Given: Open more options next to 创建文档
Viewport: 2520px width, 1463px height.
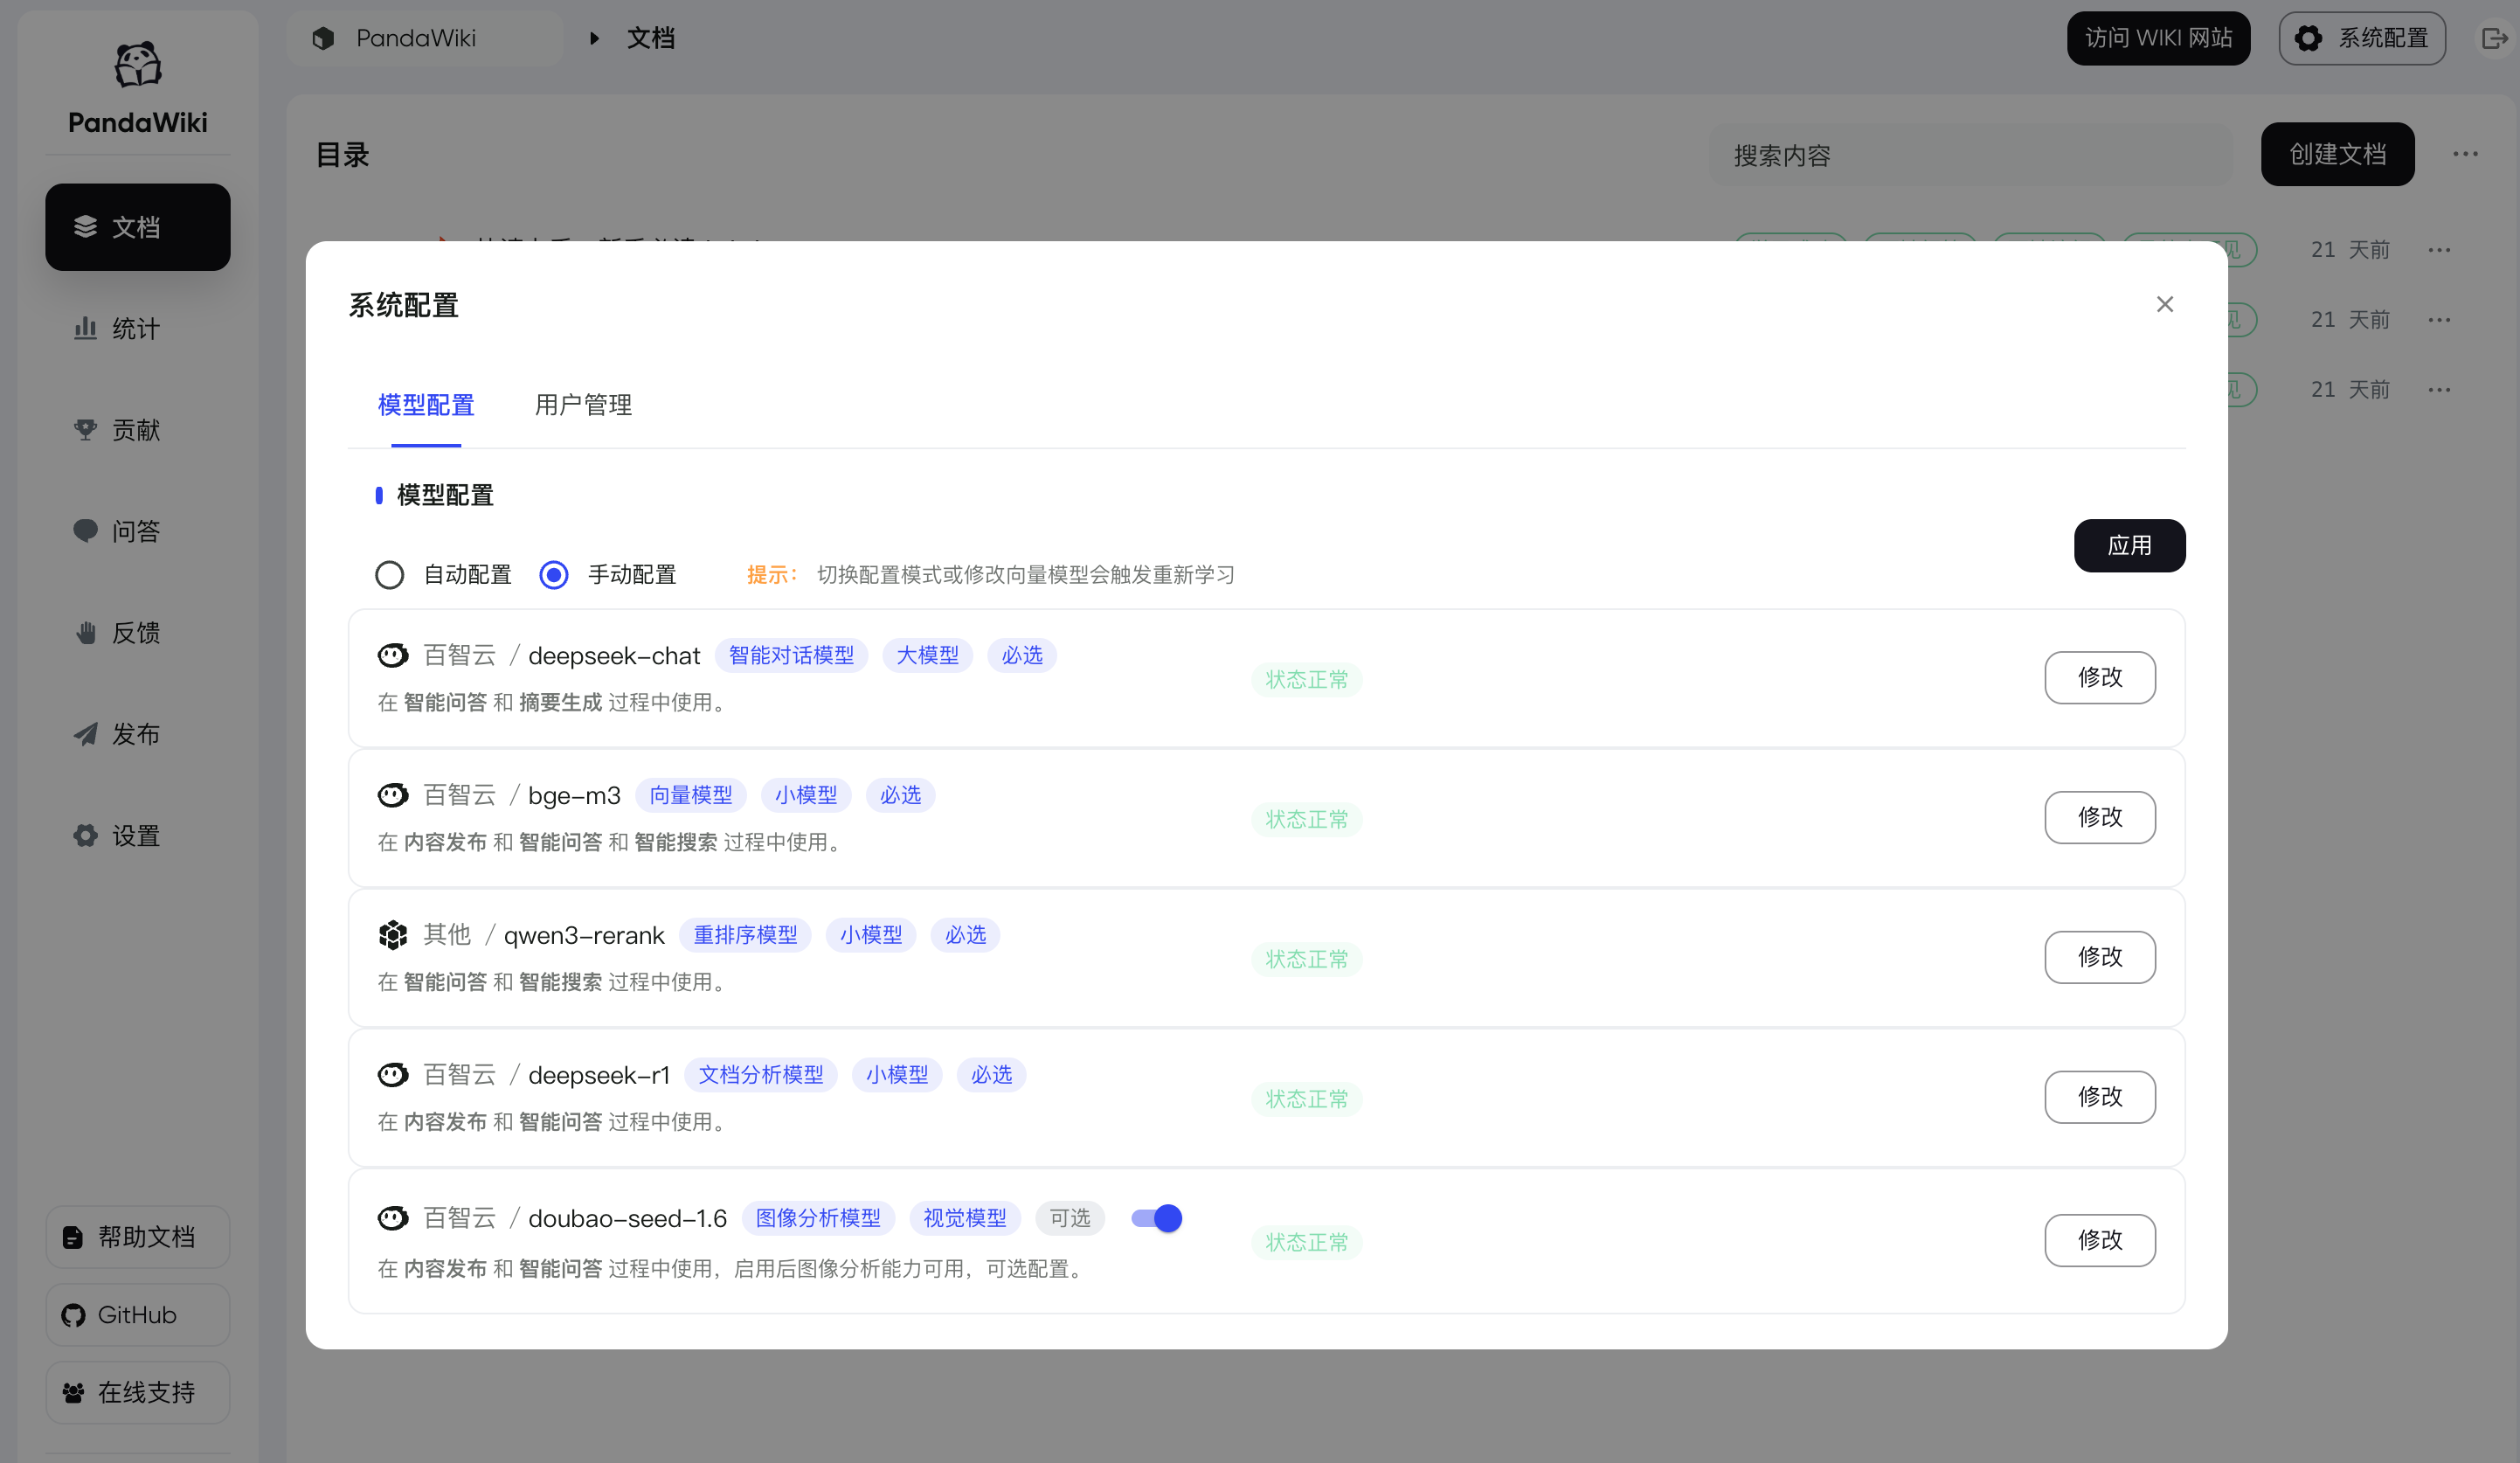Looking at the screenshot, I should tap(2465, 154).
